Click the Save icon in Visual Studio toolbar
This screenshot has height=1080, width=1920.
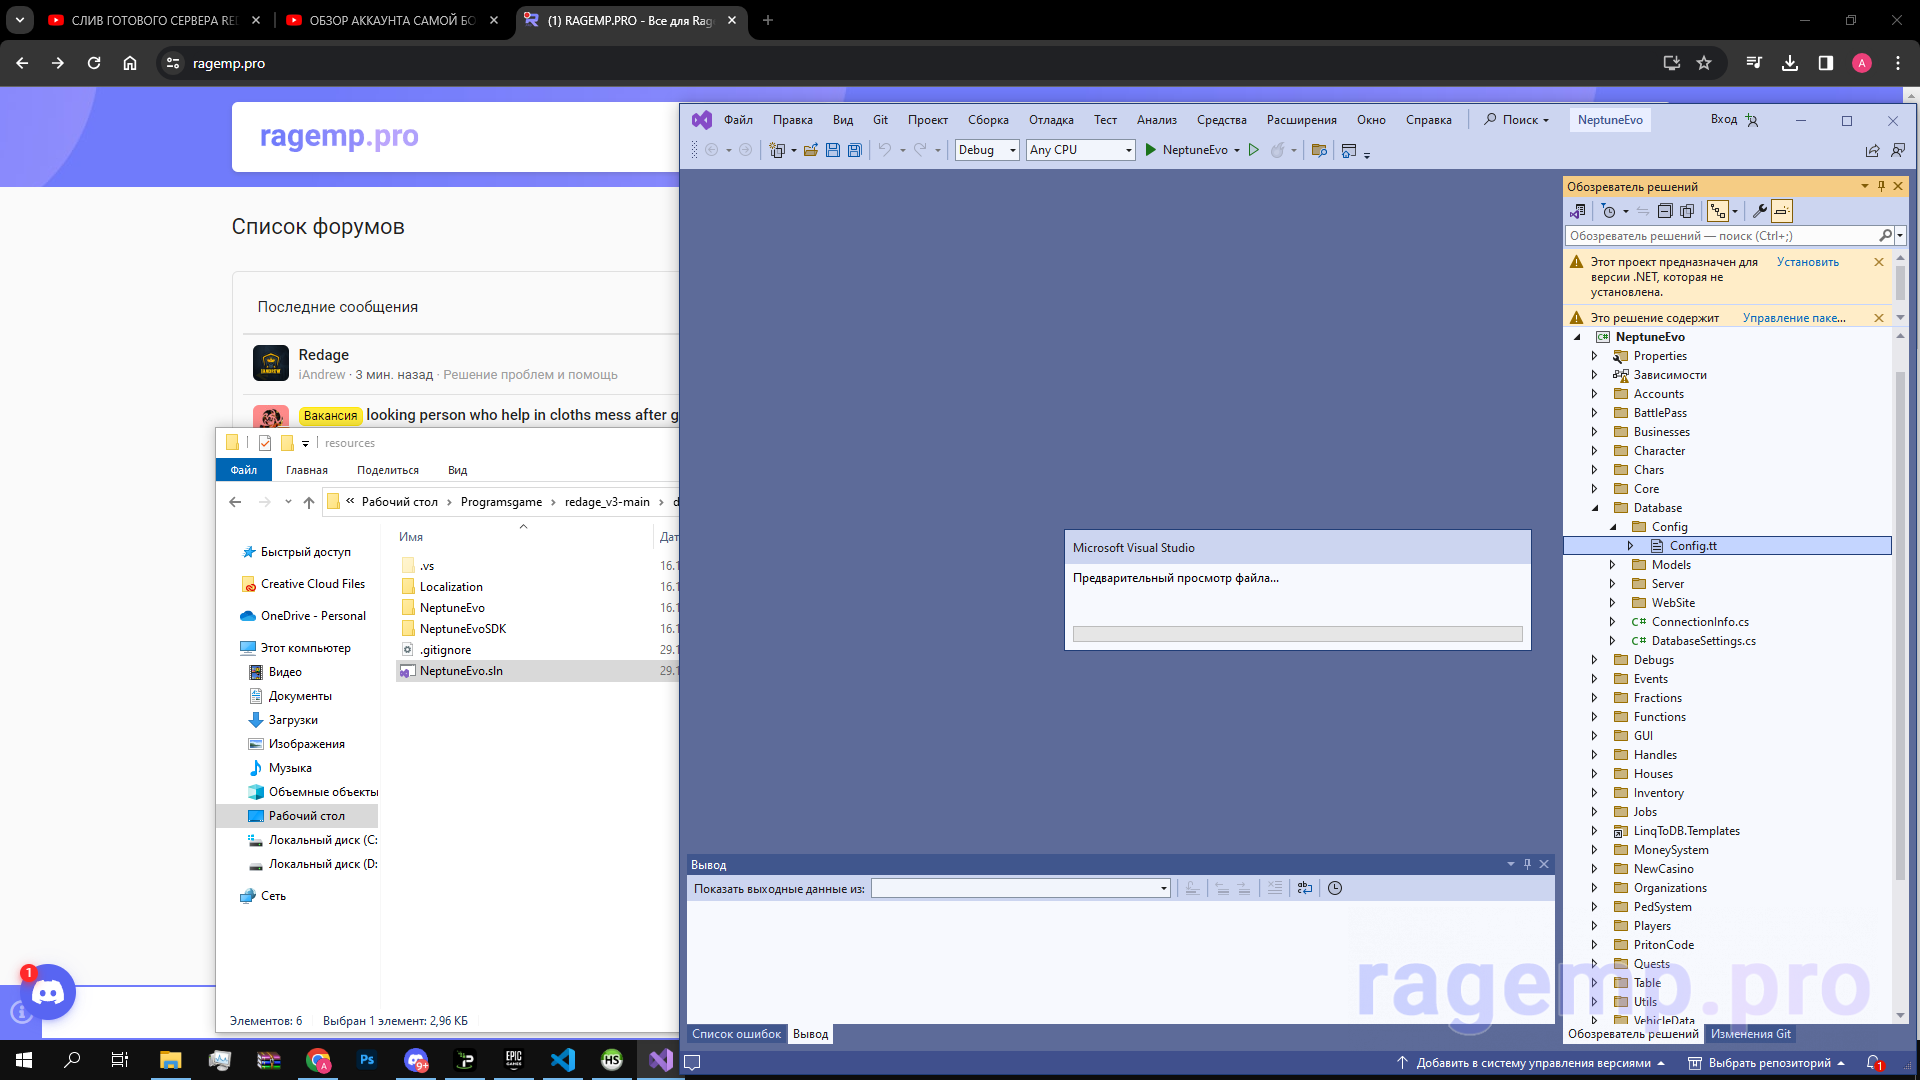[x=832, y=150]
